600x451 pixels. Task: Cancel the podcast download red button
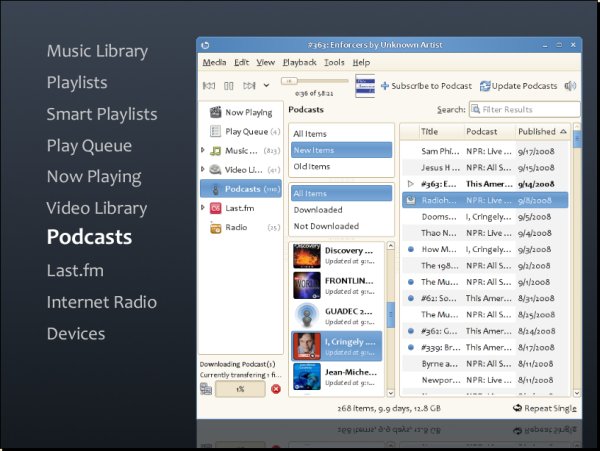[276, 389]
